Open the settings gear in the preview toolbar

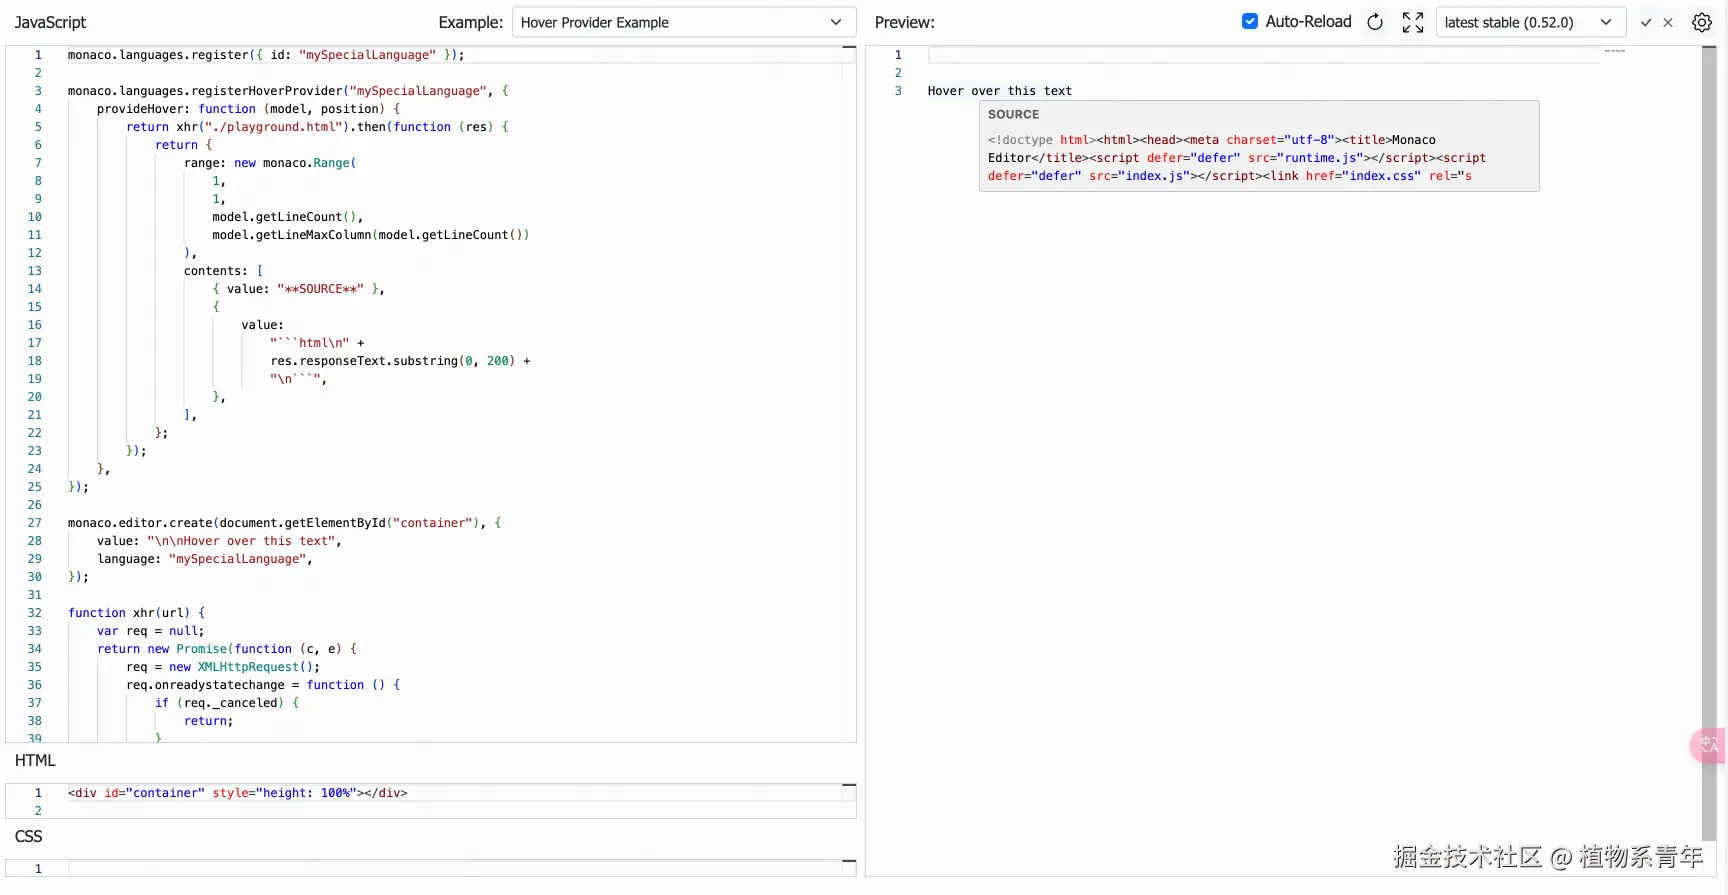pos(1702,22)
